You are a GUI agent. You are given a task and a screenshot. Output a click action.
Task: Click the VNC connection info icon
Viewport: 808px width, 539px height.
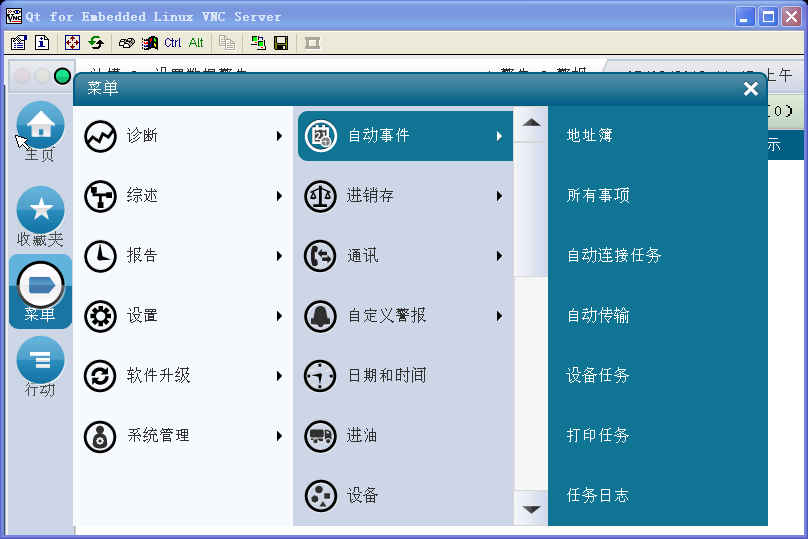[x=42, y=43]
